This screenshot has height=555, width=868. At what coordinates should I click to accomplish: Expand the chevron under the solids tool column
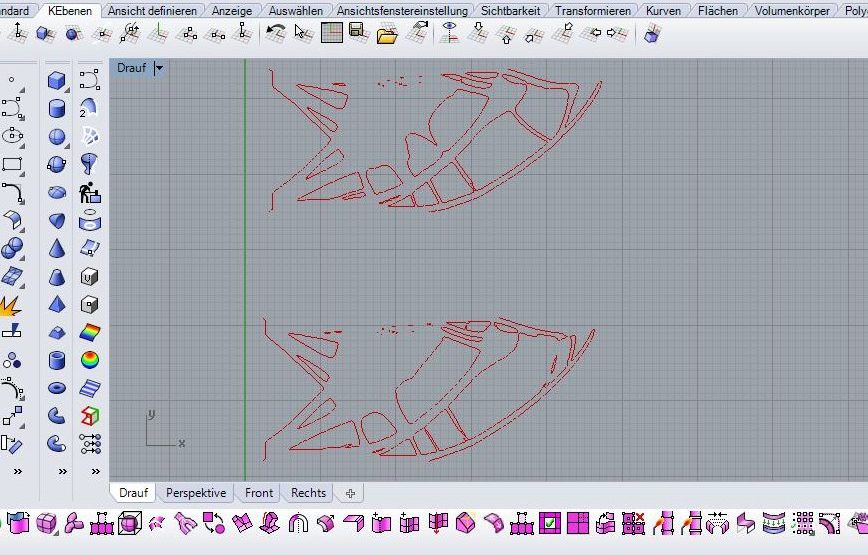[x=62, y=471]
